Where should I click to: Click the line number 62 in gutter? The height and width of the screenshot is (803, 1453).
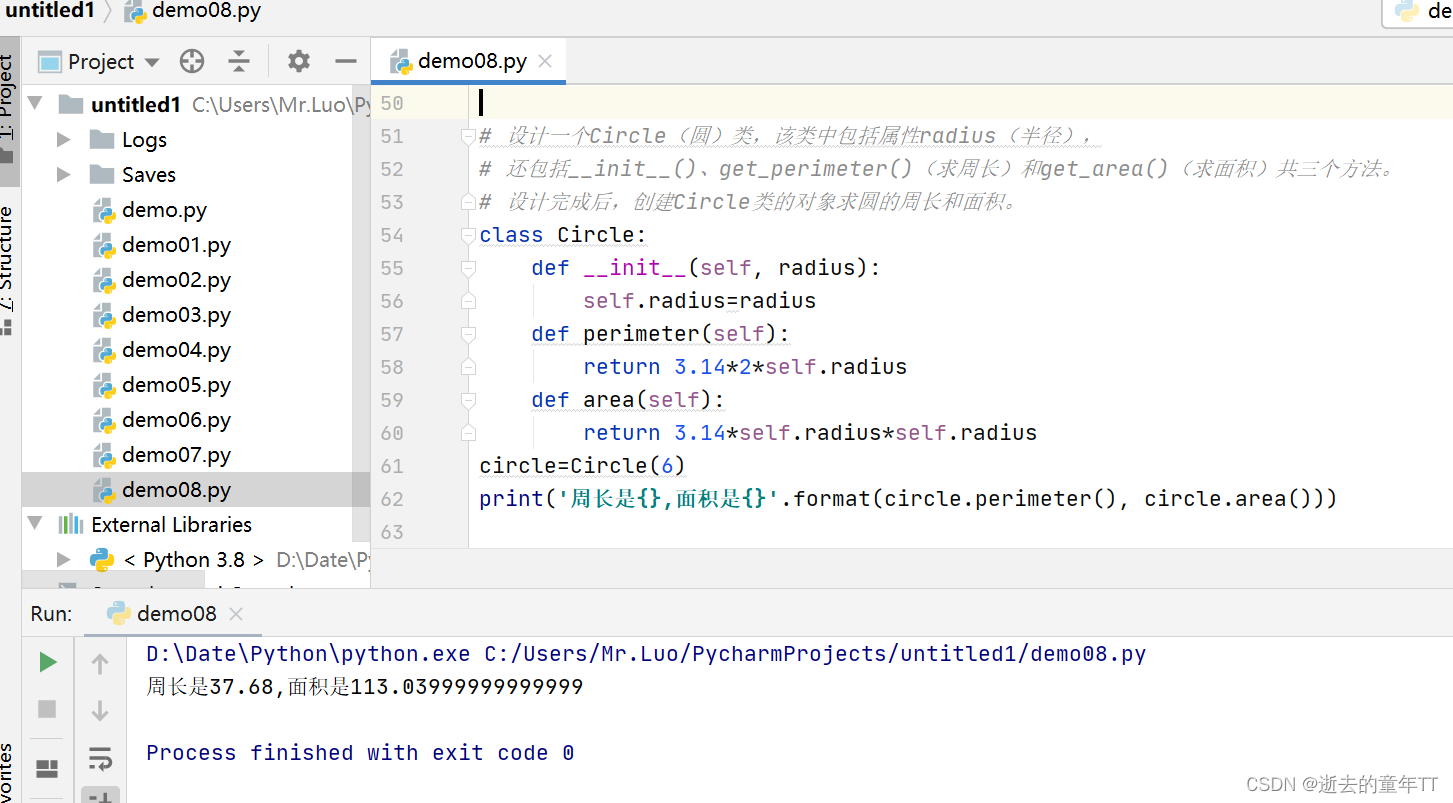392,499
